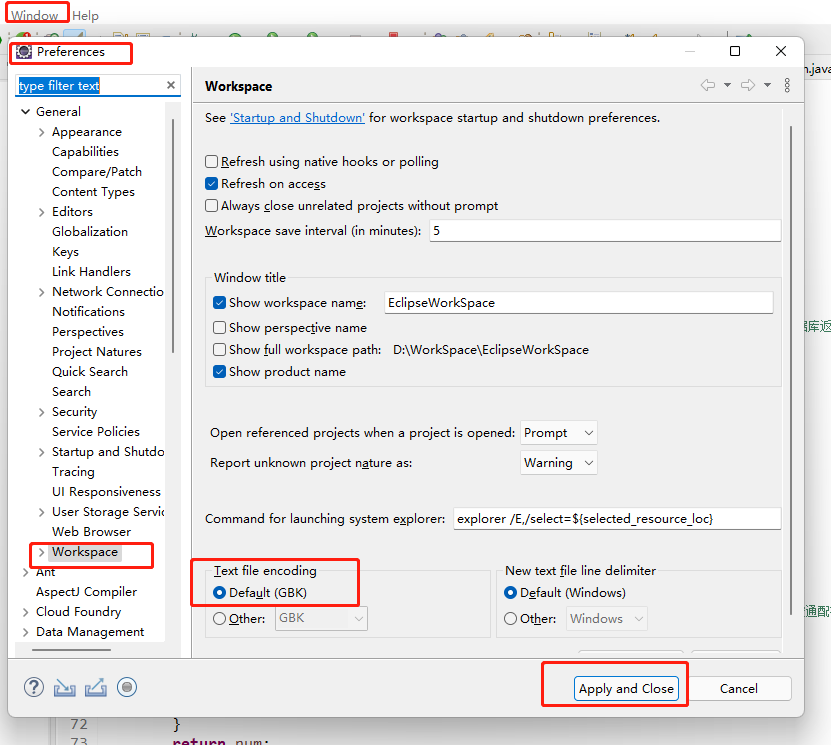Open the back history dropdown arrow

(728, 85)
